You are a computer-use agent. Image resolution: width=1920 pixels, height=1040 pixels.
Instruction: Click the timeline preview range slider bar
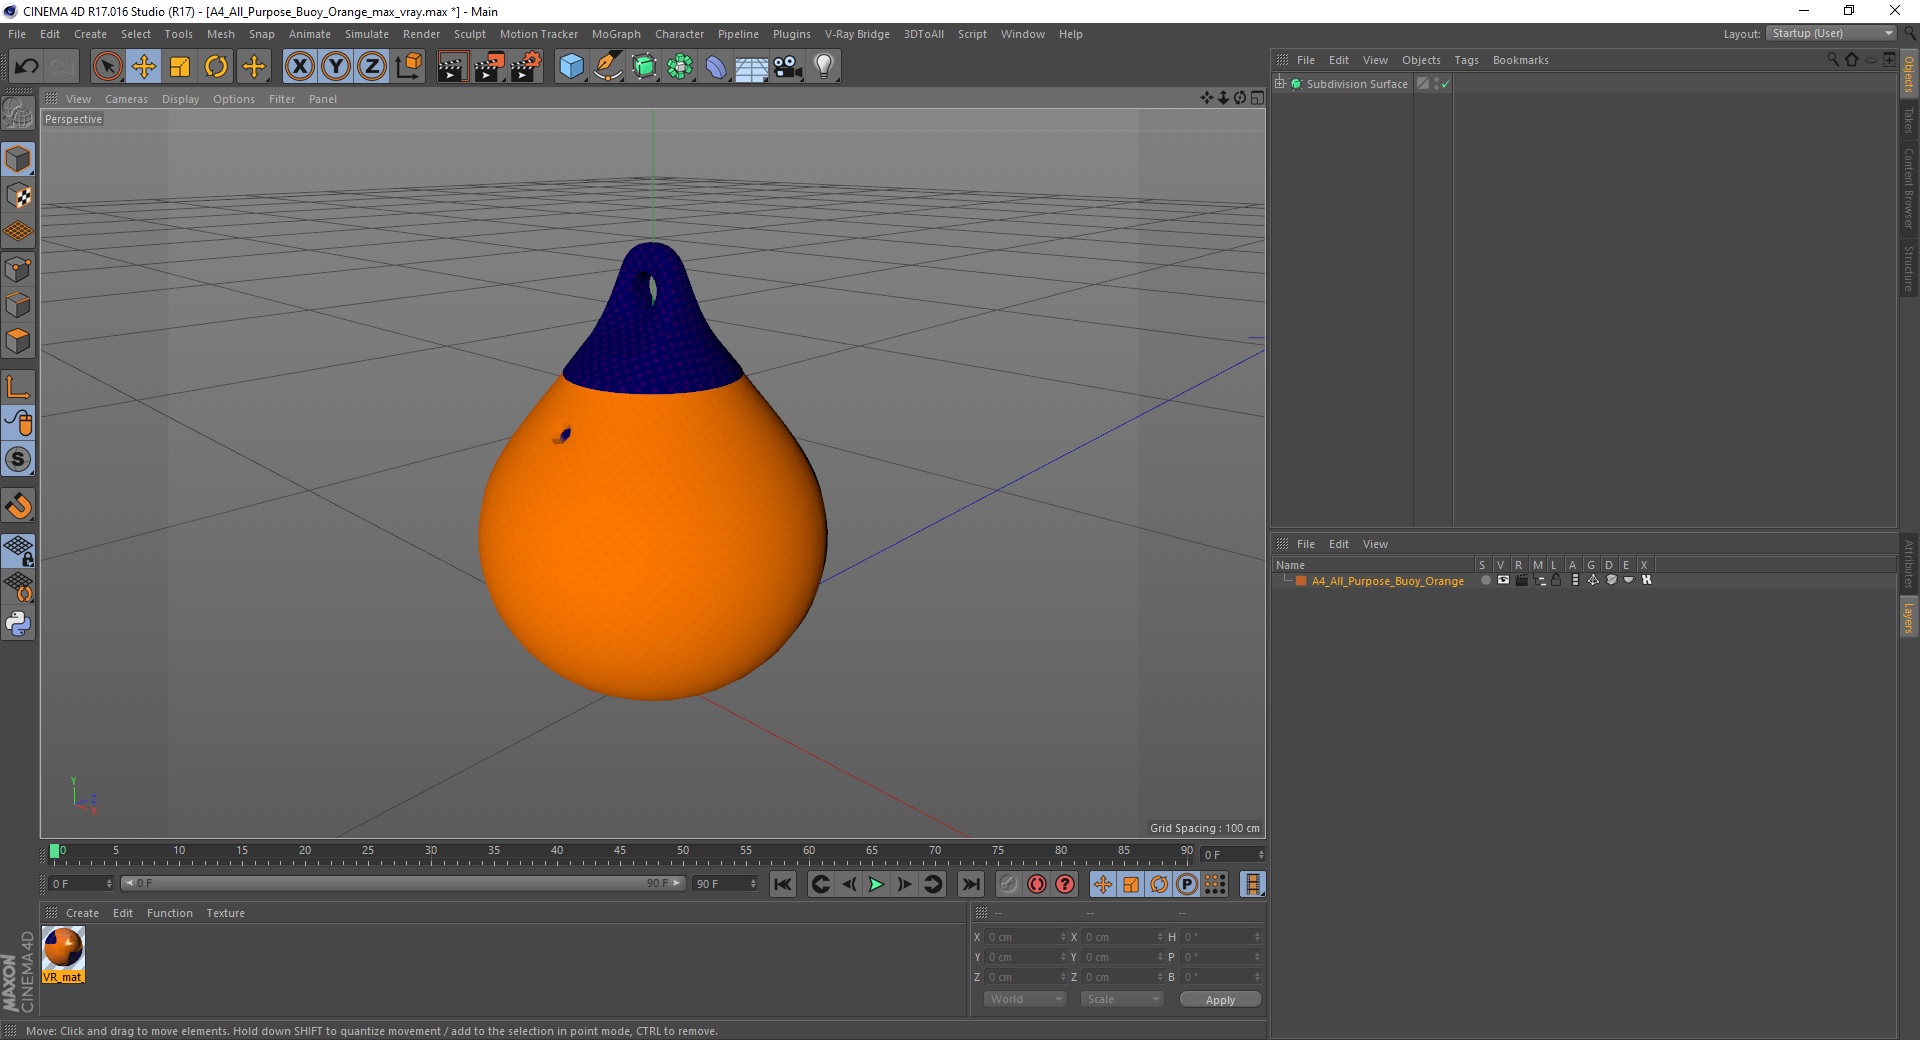pyautogui.click(x=402, y=883)
